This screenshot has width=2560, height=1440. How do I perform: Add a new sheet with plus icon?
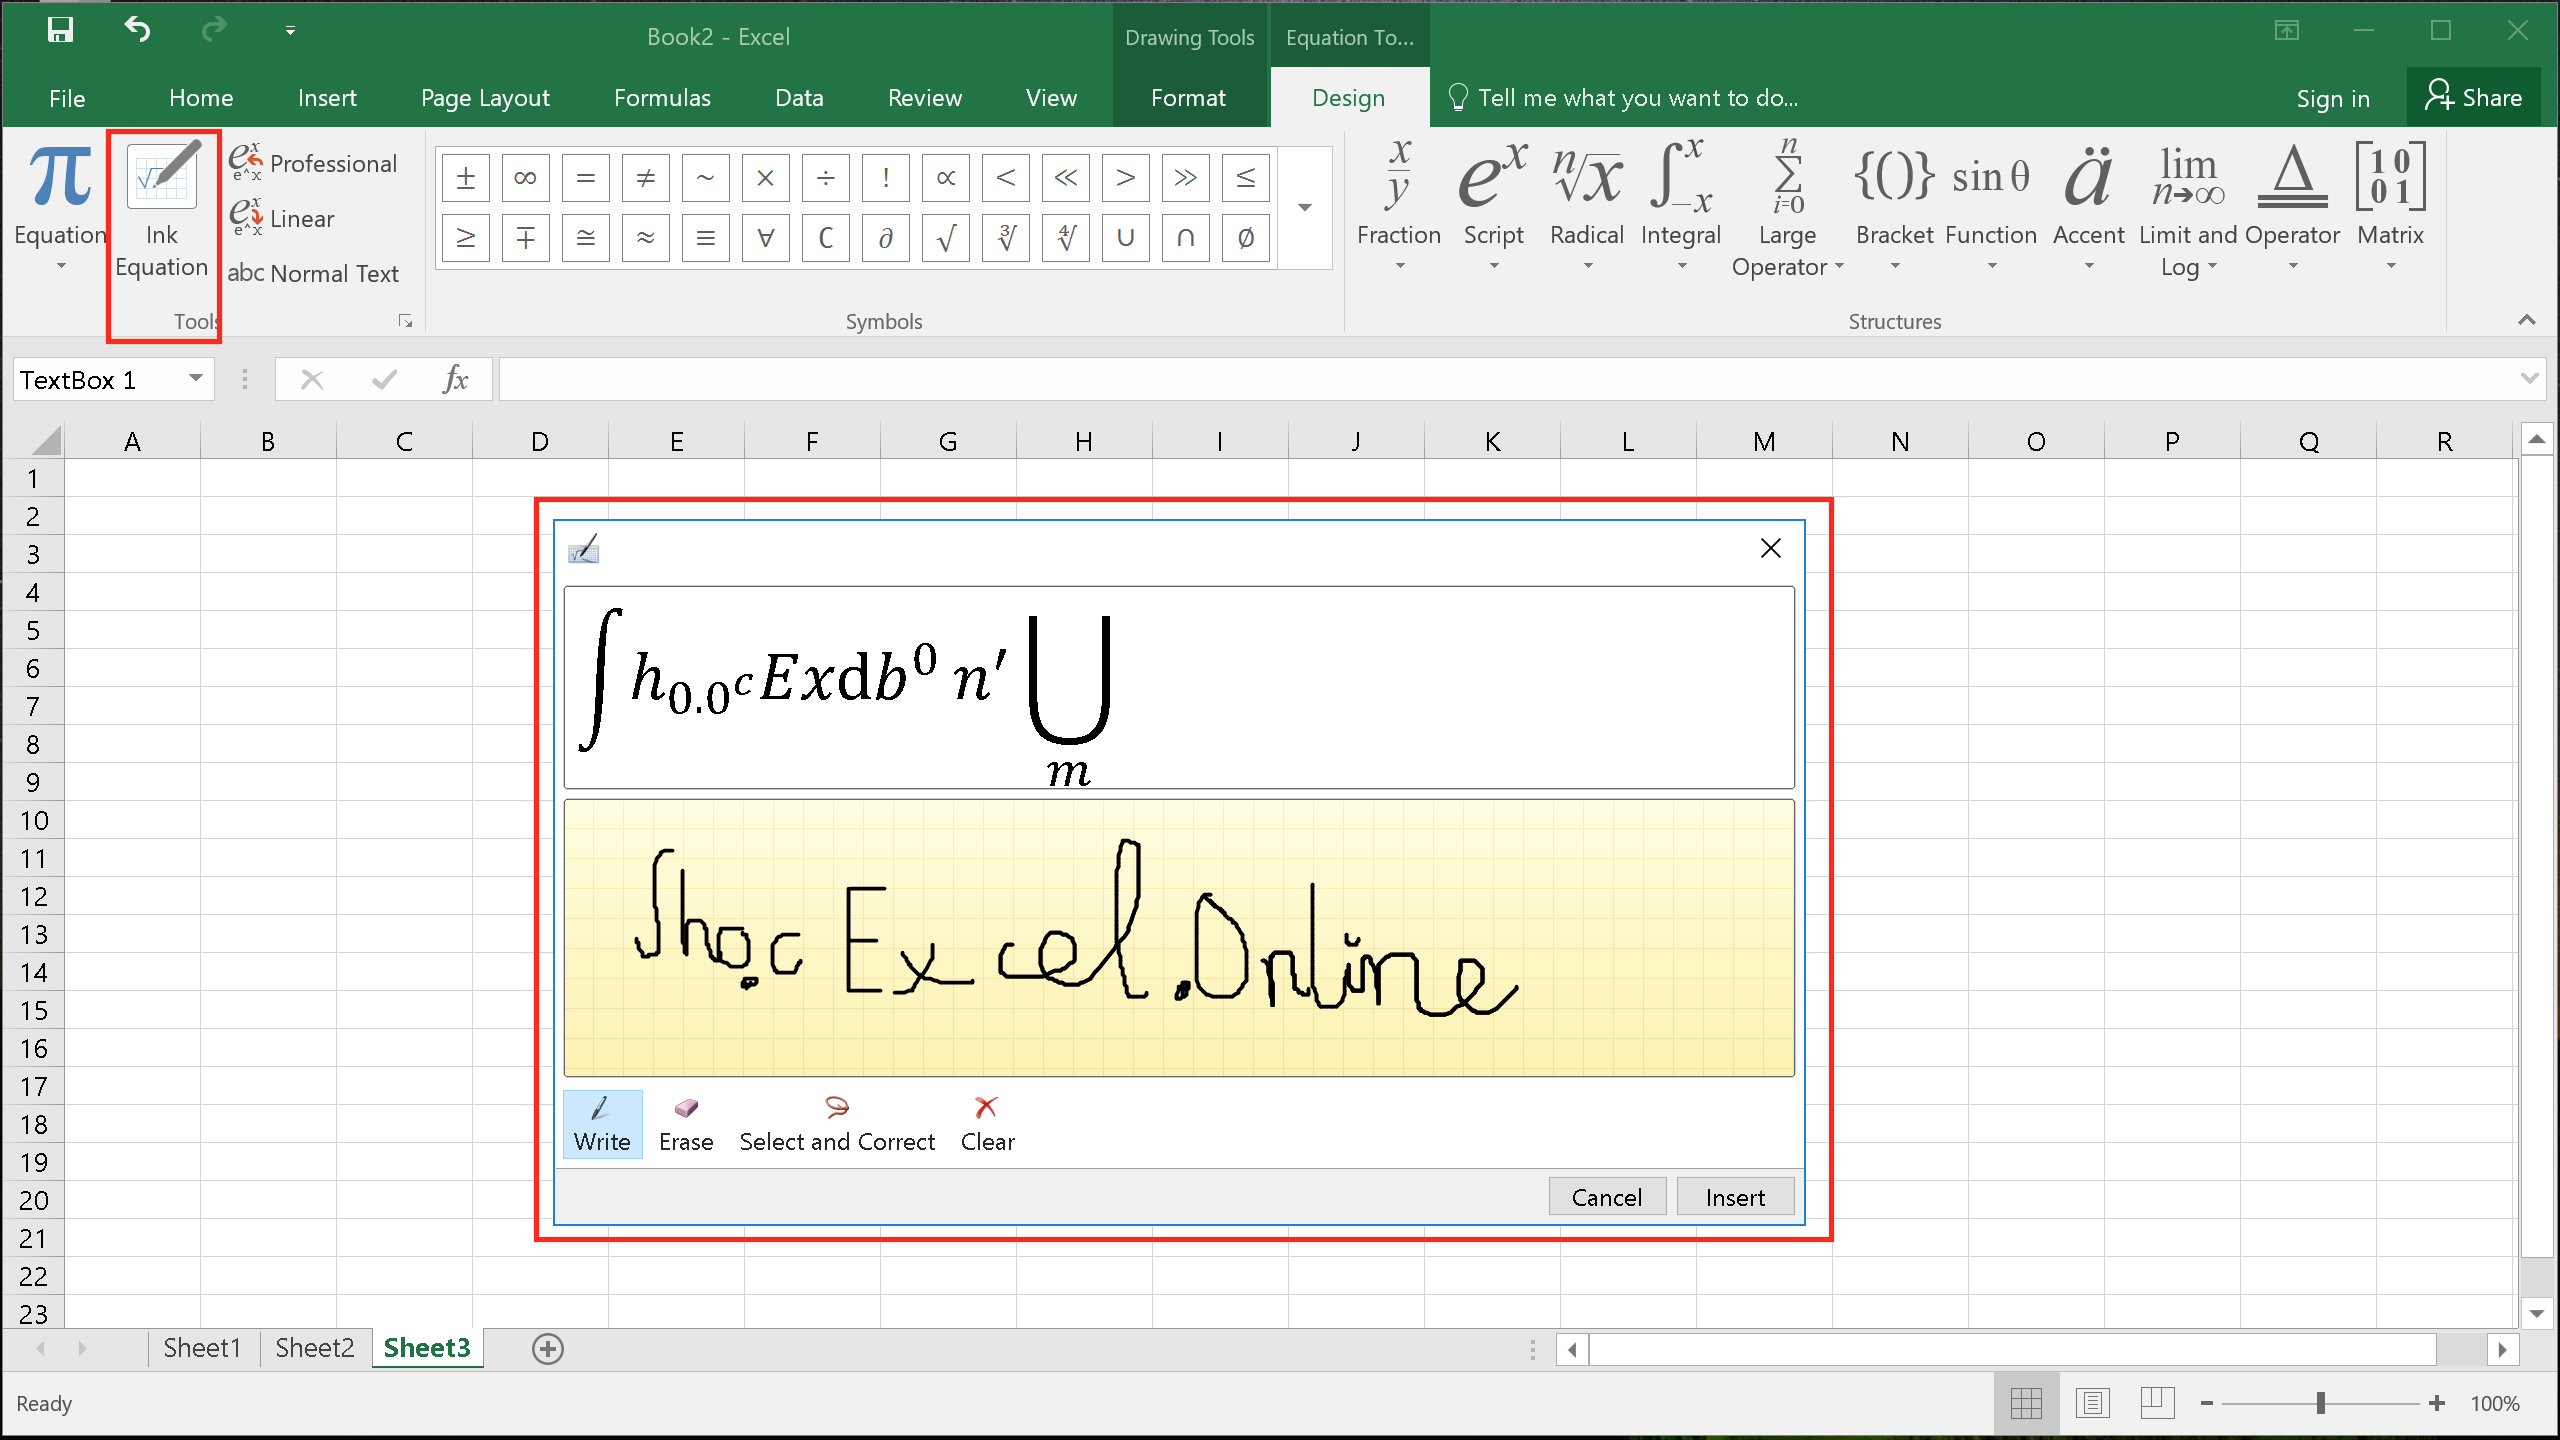(x=547, y=1349)
